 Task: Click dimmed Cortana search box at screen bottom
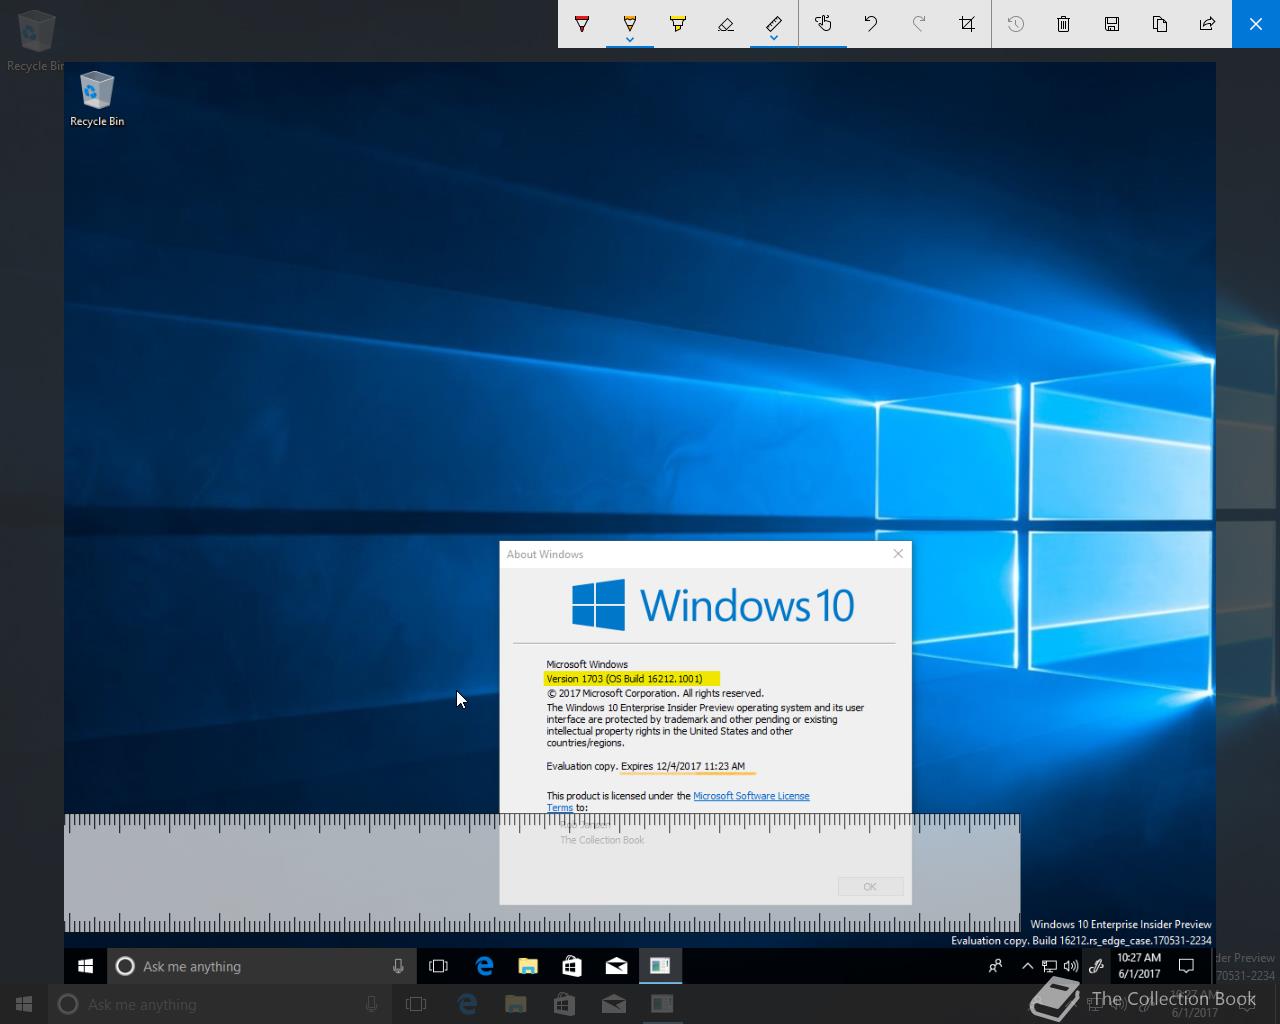point(219,1004)
